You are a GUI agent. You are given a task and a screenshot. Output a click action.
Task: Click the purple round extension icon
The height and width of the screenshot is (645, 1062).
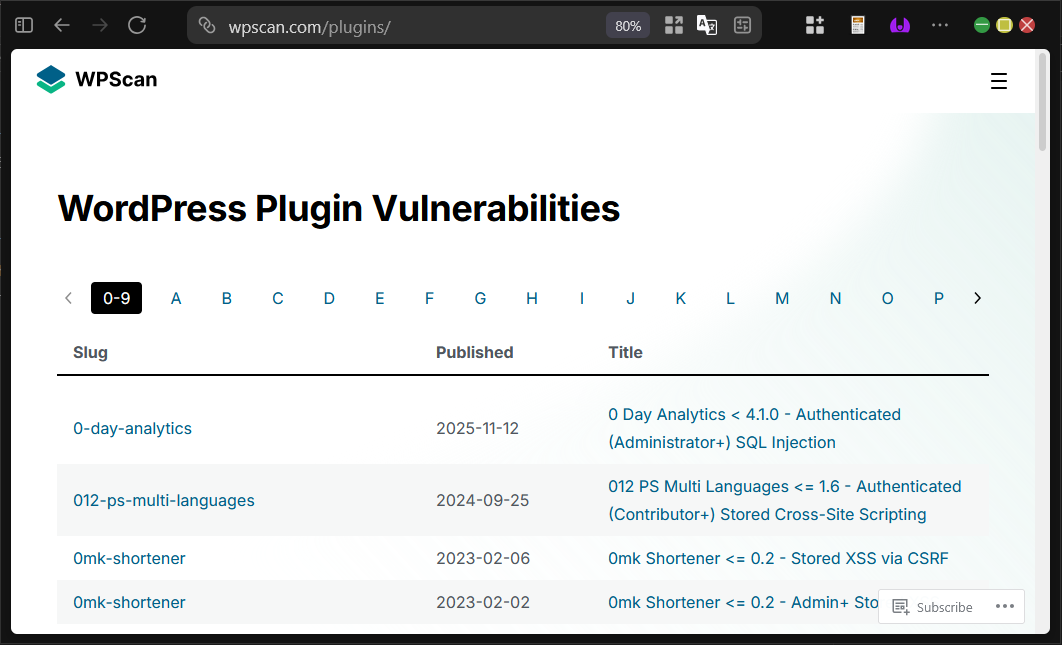(899, 26)
